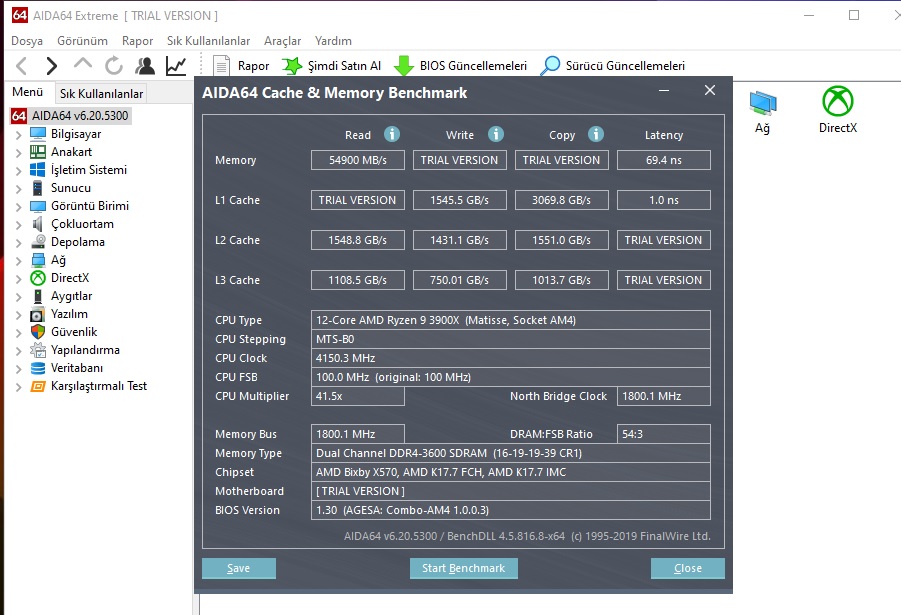Click the Read info icon
Image resolution: width=901 pixels, height=615 pixels.
coord(392,134)
